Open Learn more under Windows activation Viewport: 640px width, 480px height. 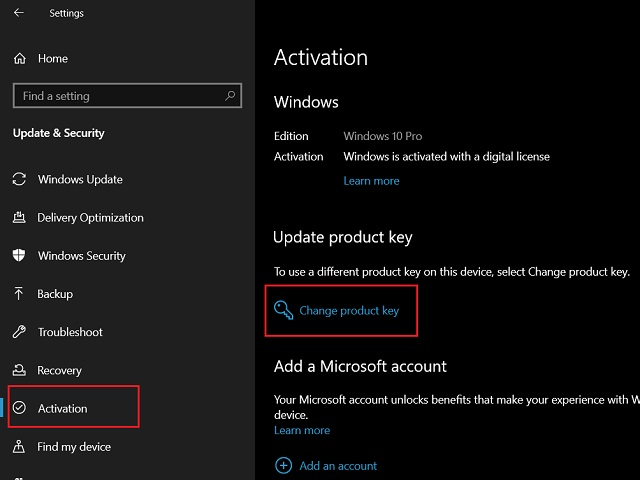click(371, 181)
